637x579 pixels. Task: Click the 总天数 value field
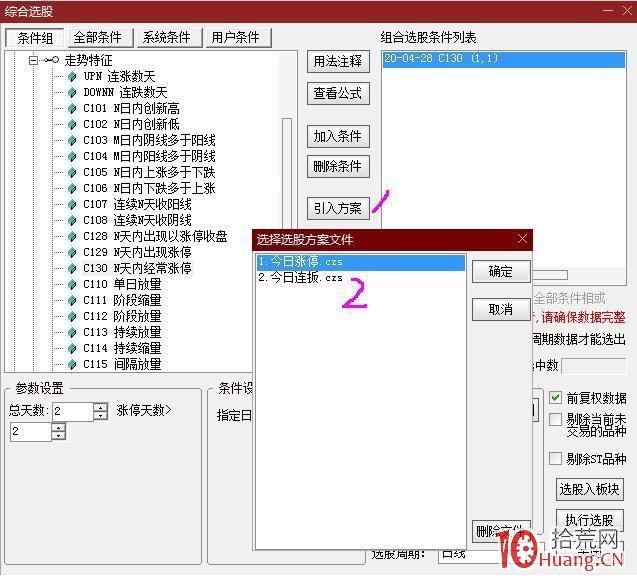pyautogui.click(x=73, y=411)
